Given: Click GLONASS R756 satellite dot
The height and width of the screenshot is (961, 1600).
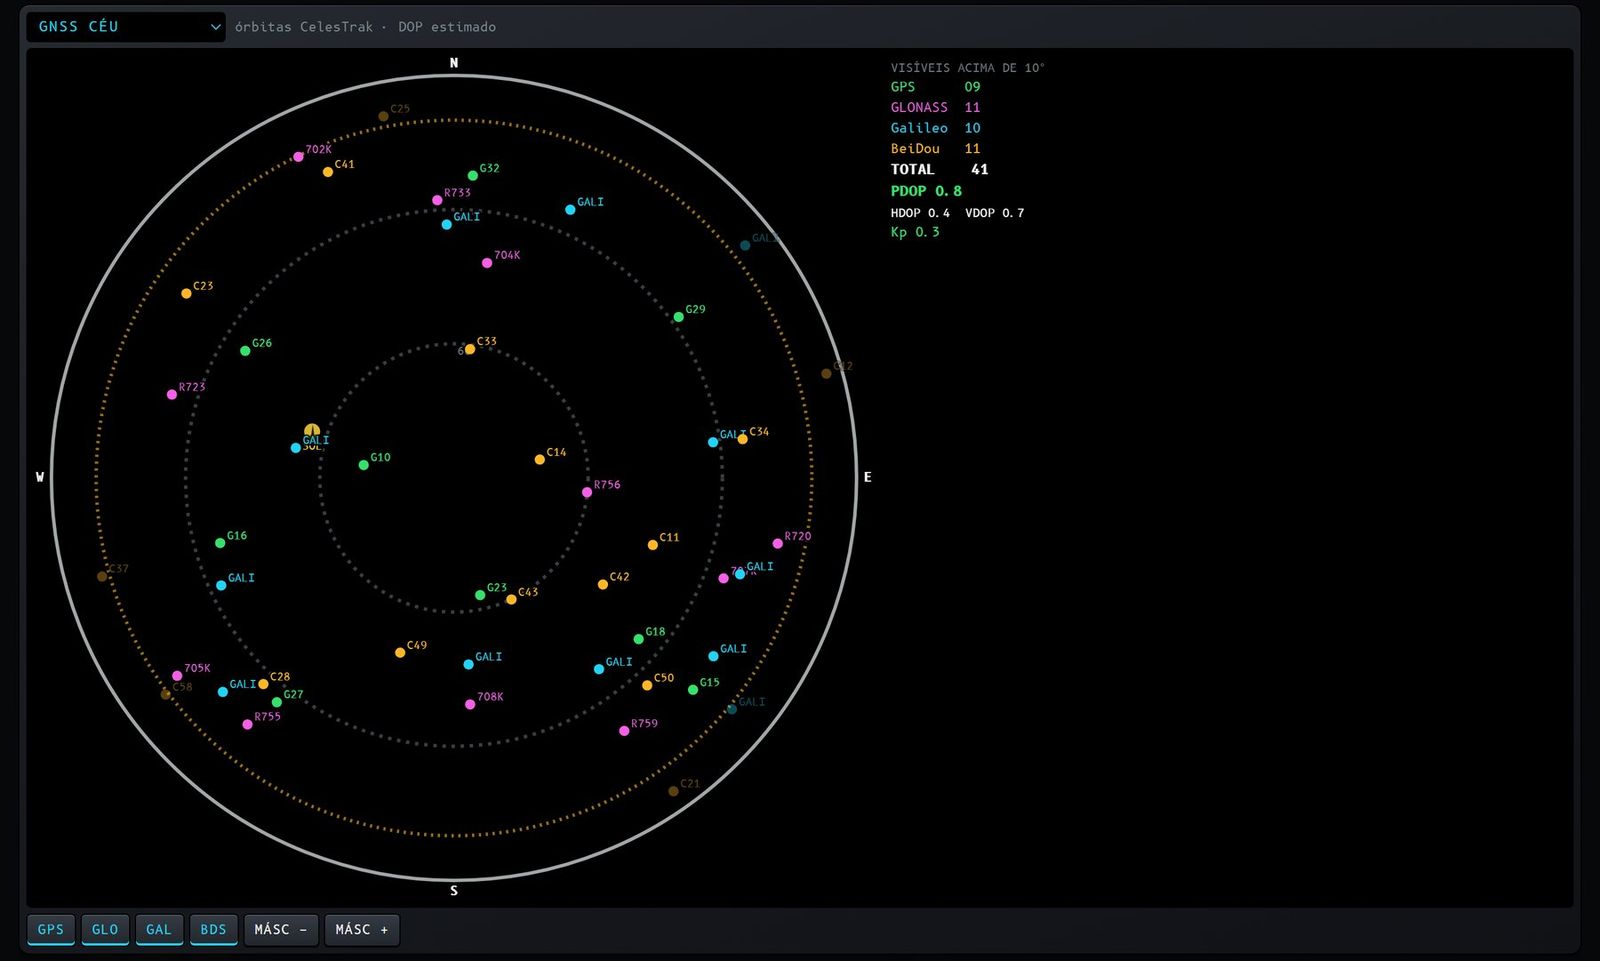Looking at the screenshot, I should pos(587,492).
